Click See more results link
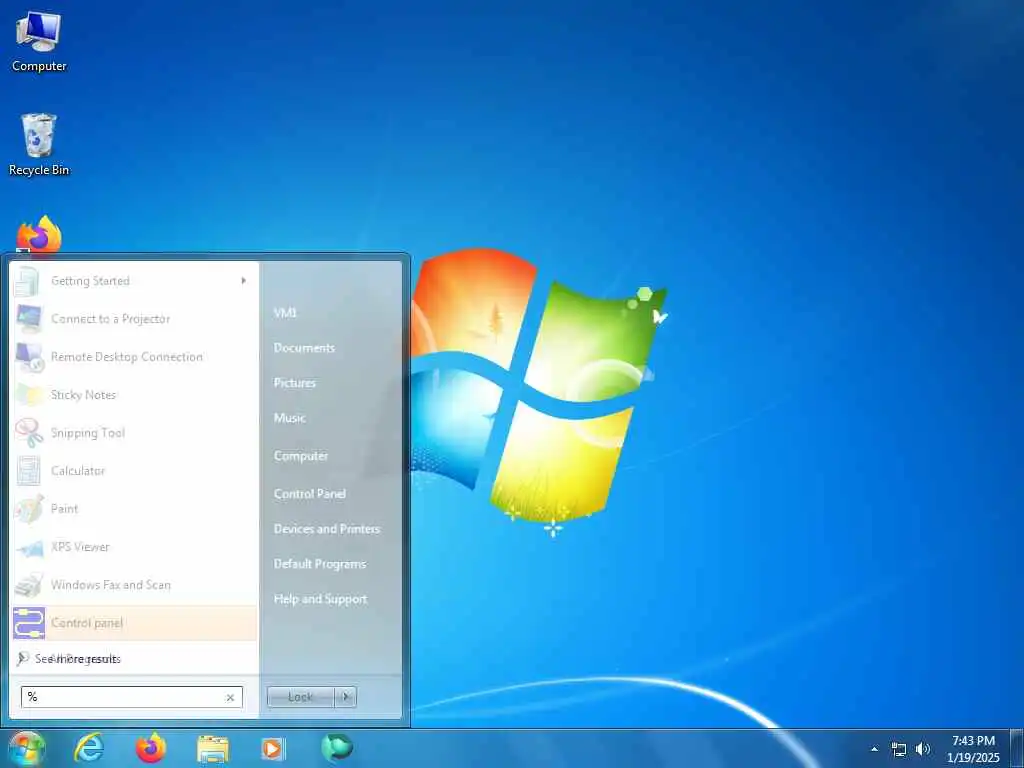The width and height of the screenshot is (1024, 768). (x=78, y=659)
